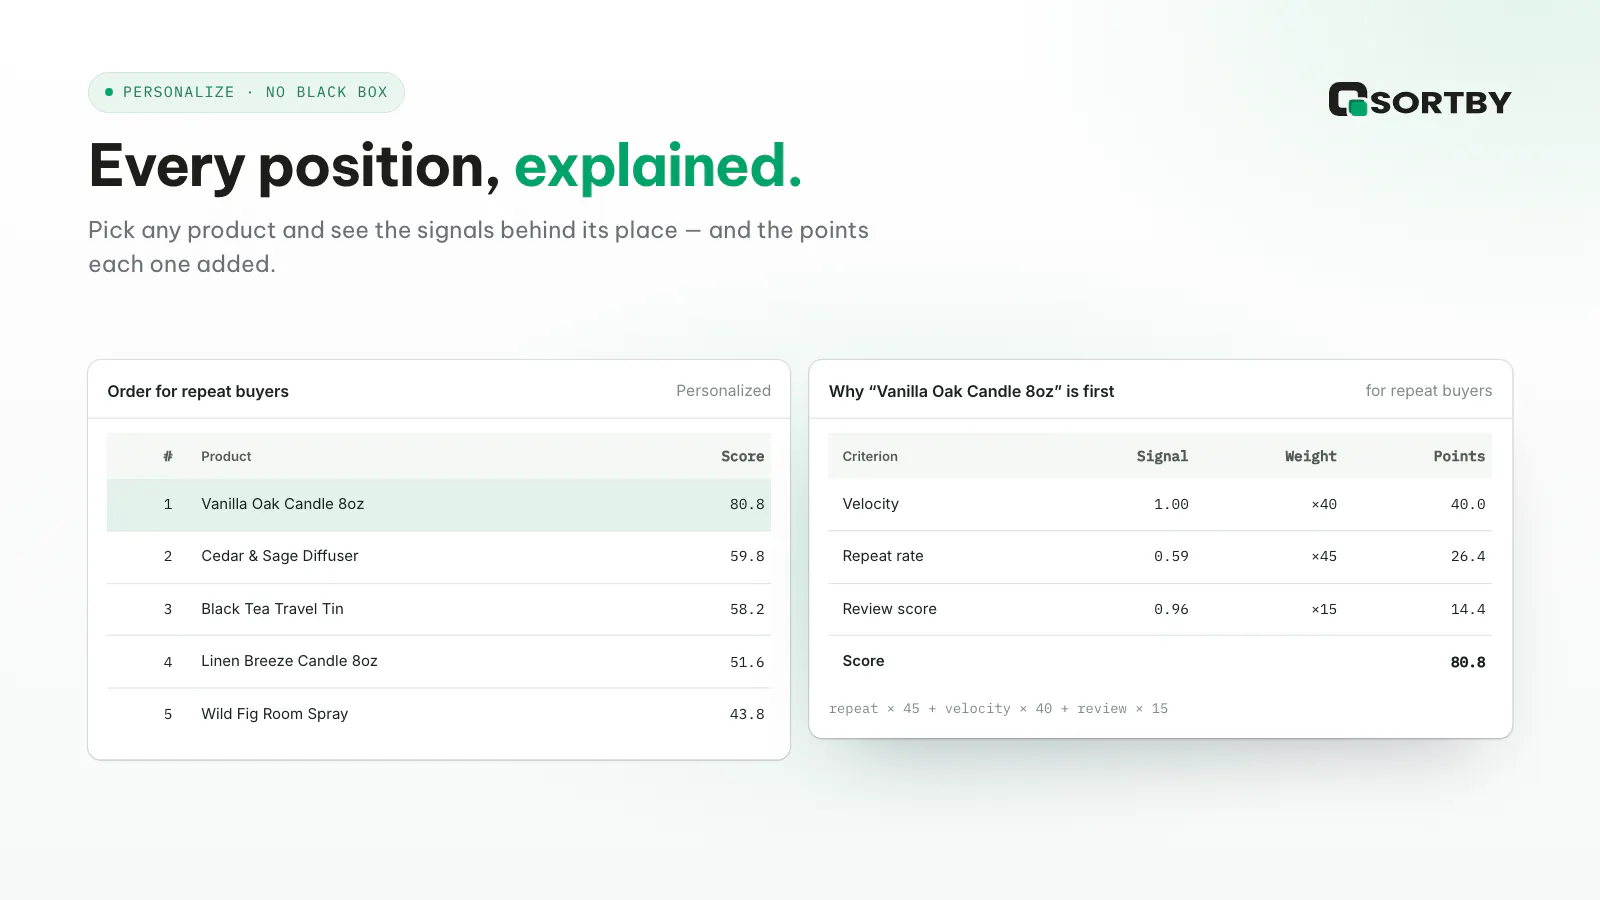Image resolution: width=1600 pixels, height=900 pixels.
Task: Select the Linen Breeze Candle 8oz row
Action: point(439,662)
